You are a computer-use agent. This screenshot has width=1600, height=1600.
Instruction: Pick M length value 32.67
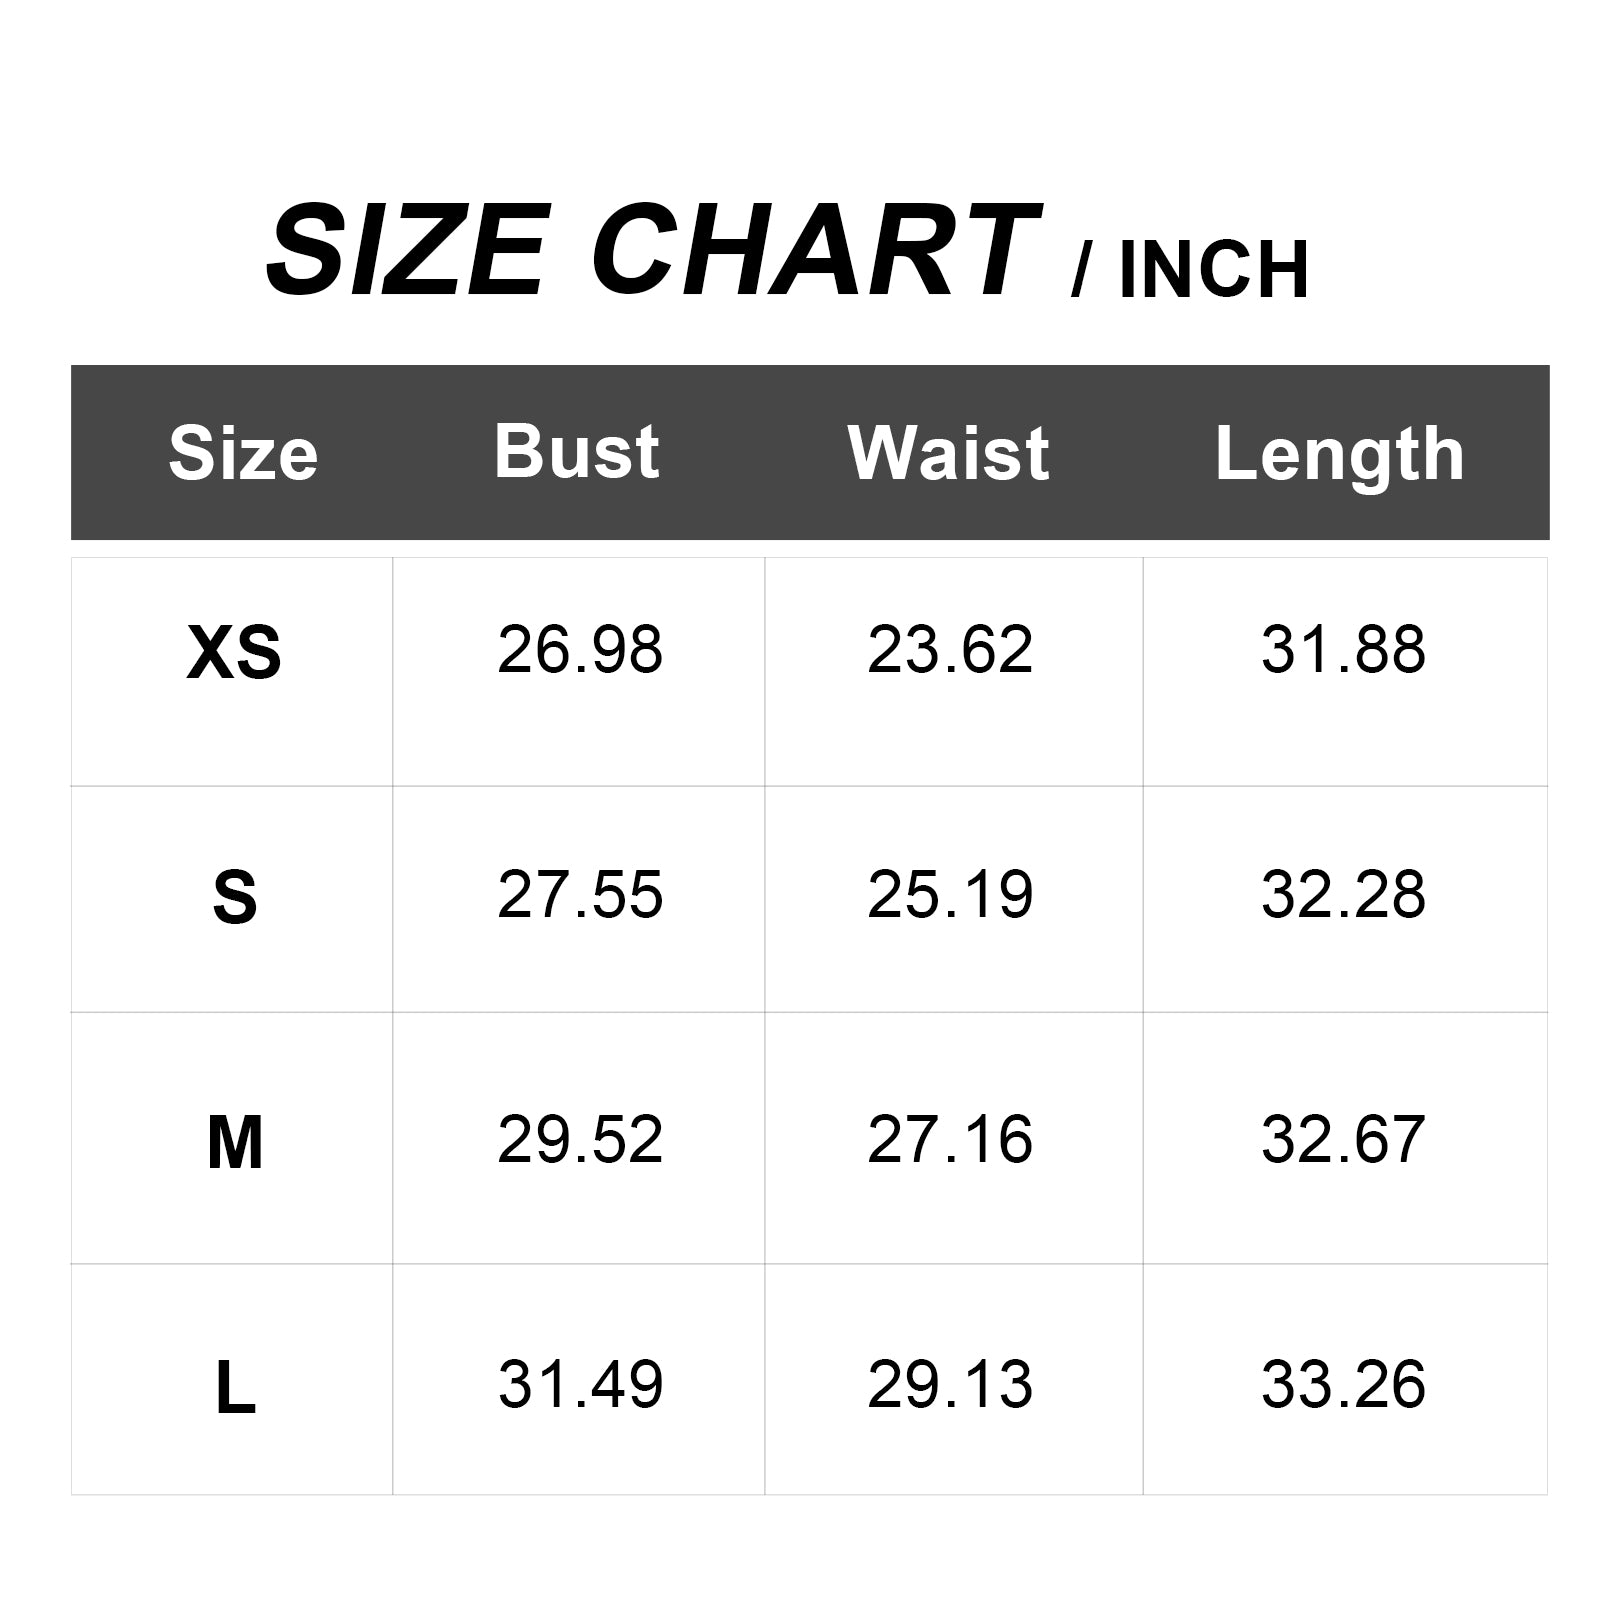1343,1140
